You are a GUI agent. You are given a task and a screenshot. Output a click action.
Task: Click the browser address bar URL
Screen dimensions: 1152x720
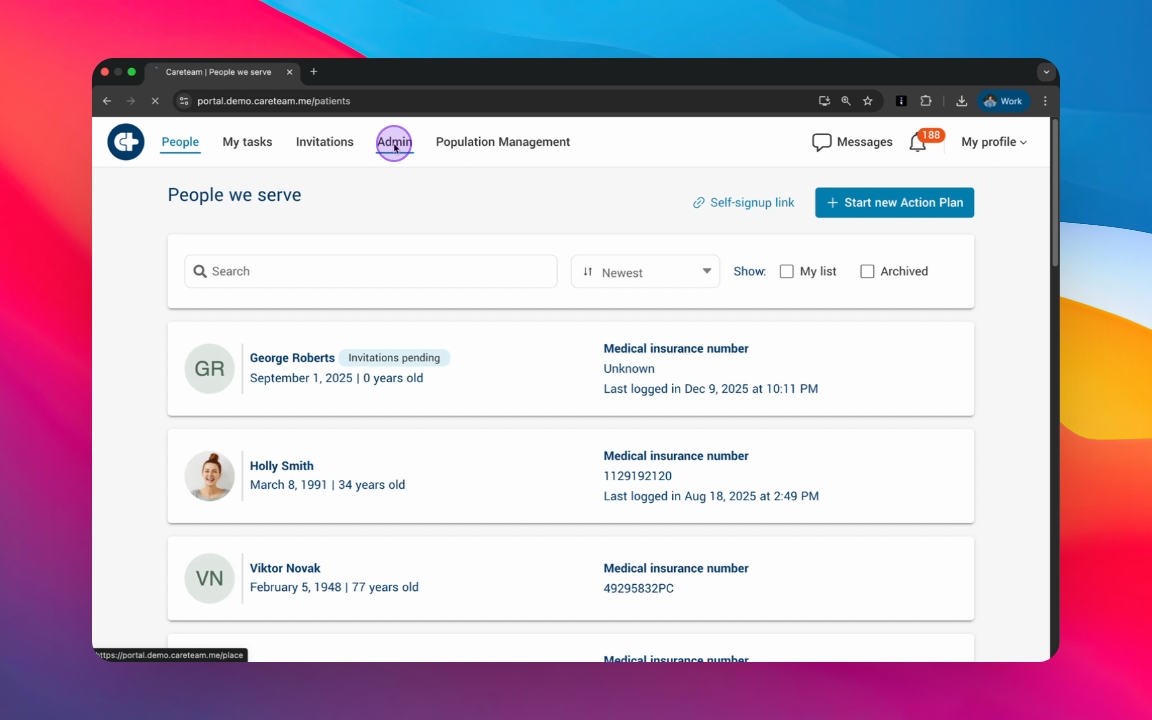(273, 101)
